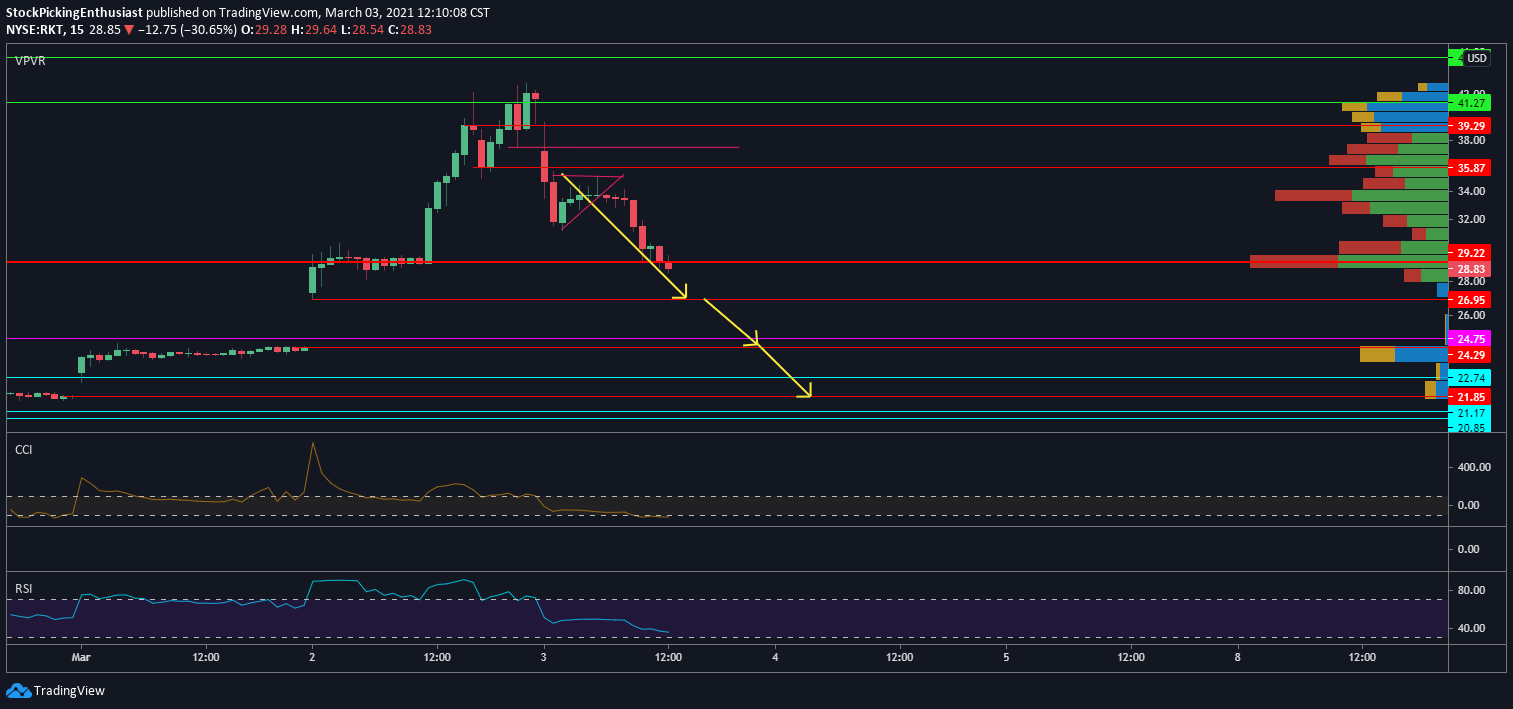The image size is (1513, 709).
Task: Open the USD currency selector
Action: click(1477, 58)
